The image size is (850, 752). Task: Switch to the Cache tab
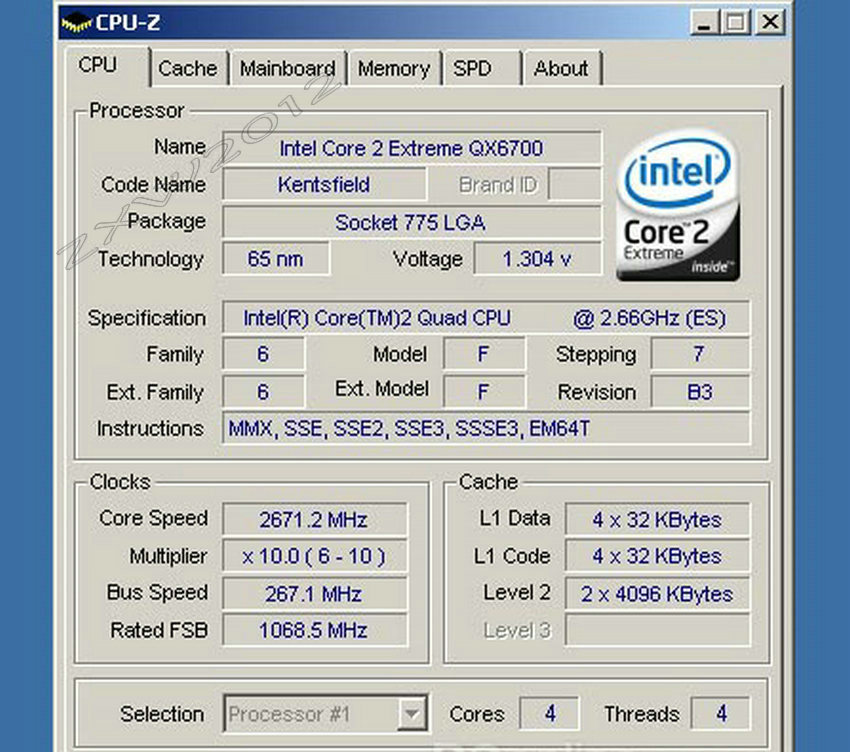[189, 68]
